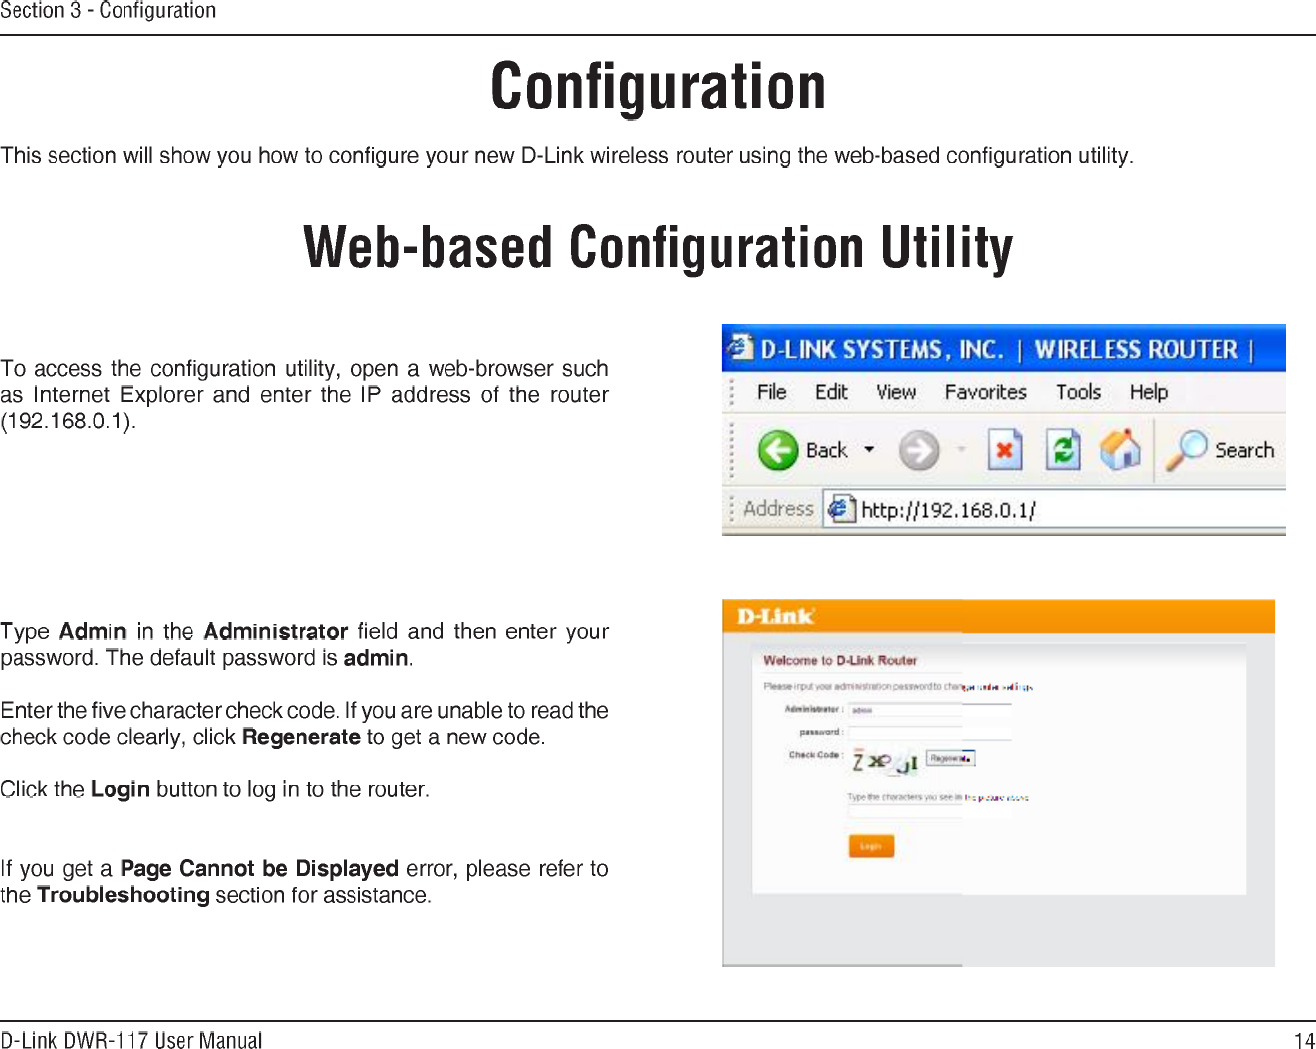Click the grey Forward arrow icon

919,450
